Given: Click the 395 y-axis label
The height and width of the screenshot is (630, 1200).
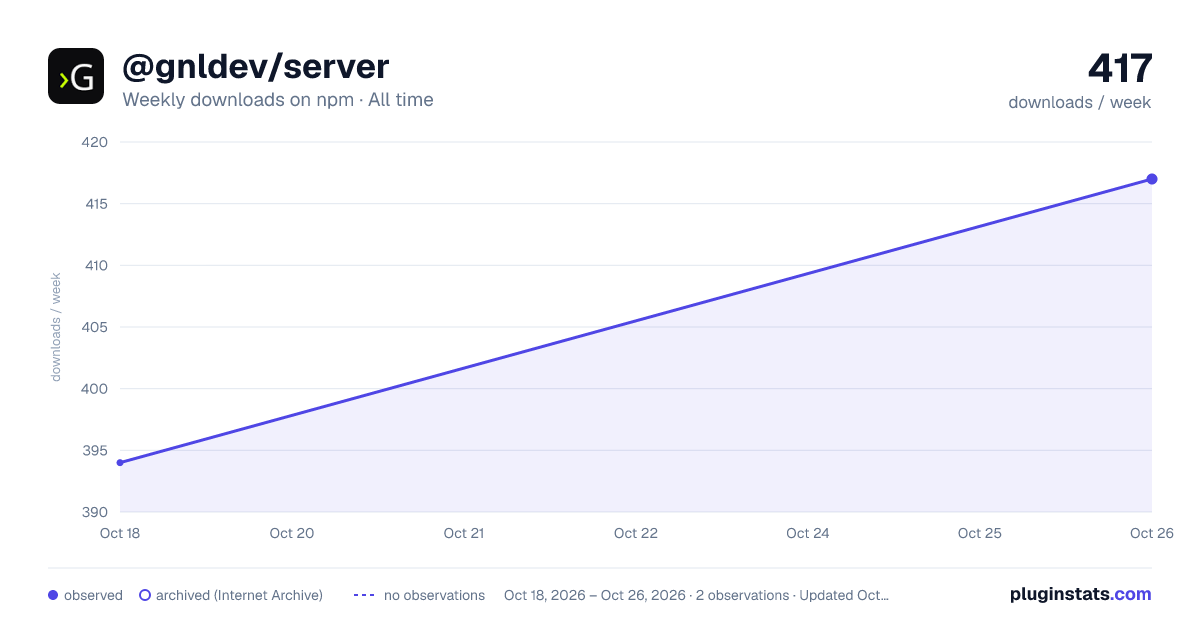Looking at the screenshot, I should (x=94, y=451).
